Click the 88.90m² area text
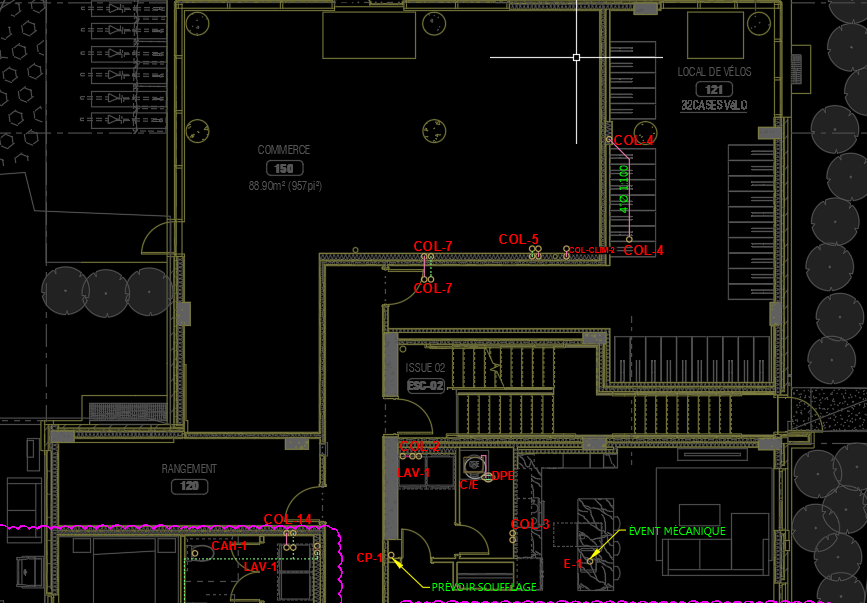 [285, 186]
